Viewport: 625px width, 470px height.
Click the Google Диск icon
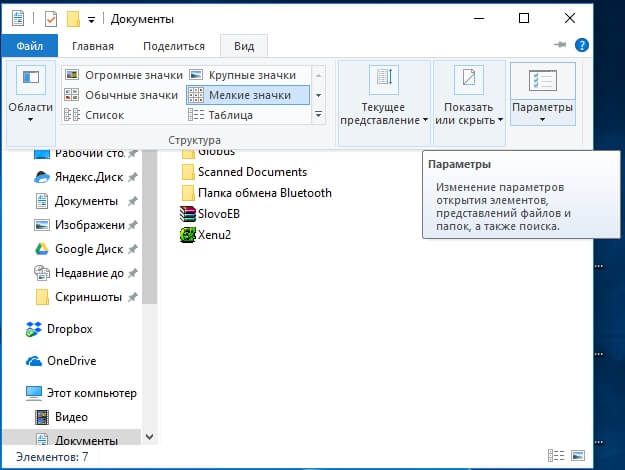point(42,249)
